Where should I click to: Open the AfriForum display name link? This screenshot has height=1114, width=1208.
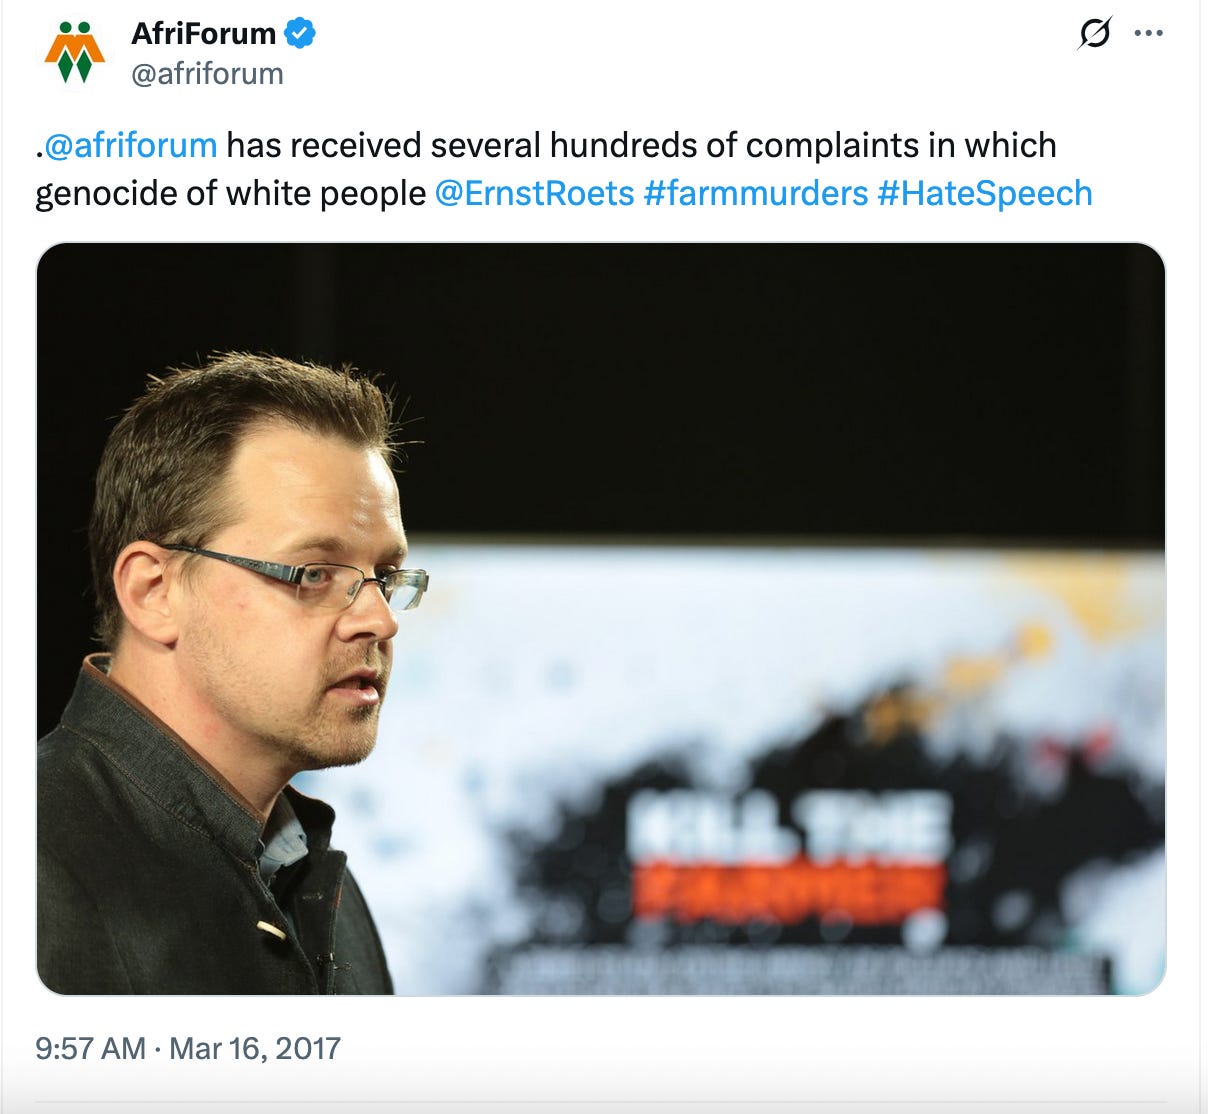[203, 33]
